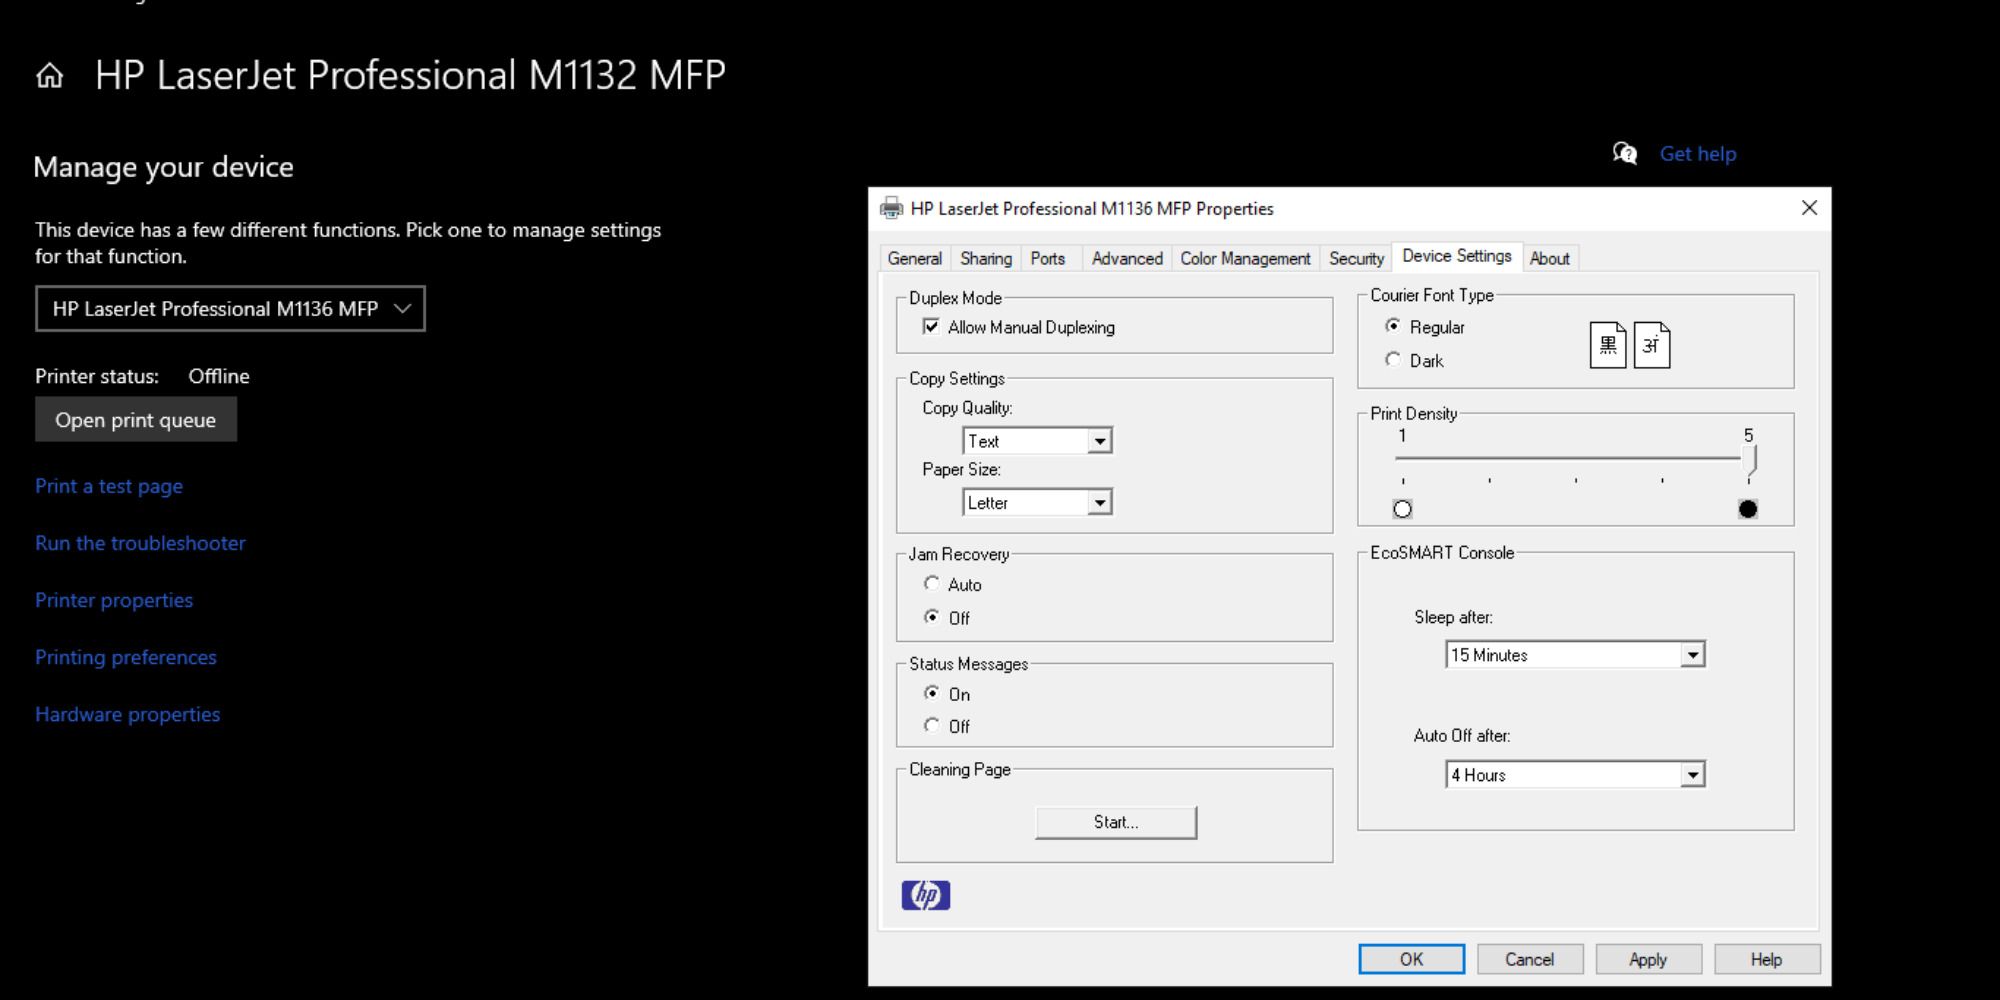Switch to the Security tab
2000x1000 pixels.
(1356, 258)
